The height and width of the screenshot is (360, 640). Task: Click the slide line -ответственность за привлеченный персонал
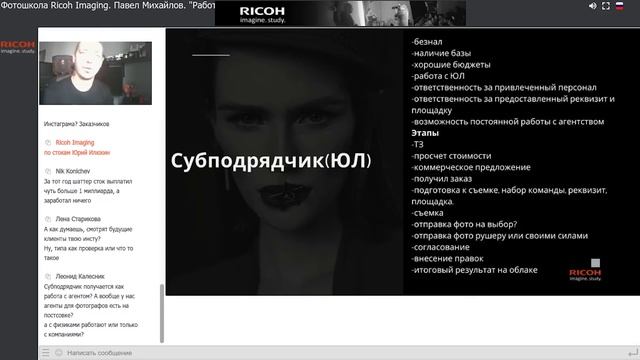pos(504,87)
